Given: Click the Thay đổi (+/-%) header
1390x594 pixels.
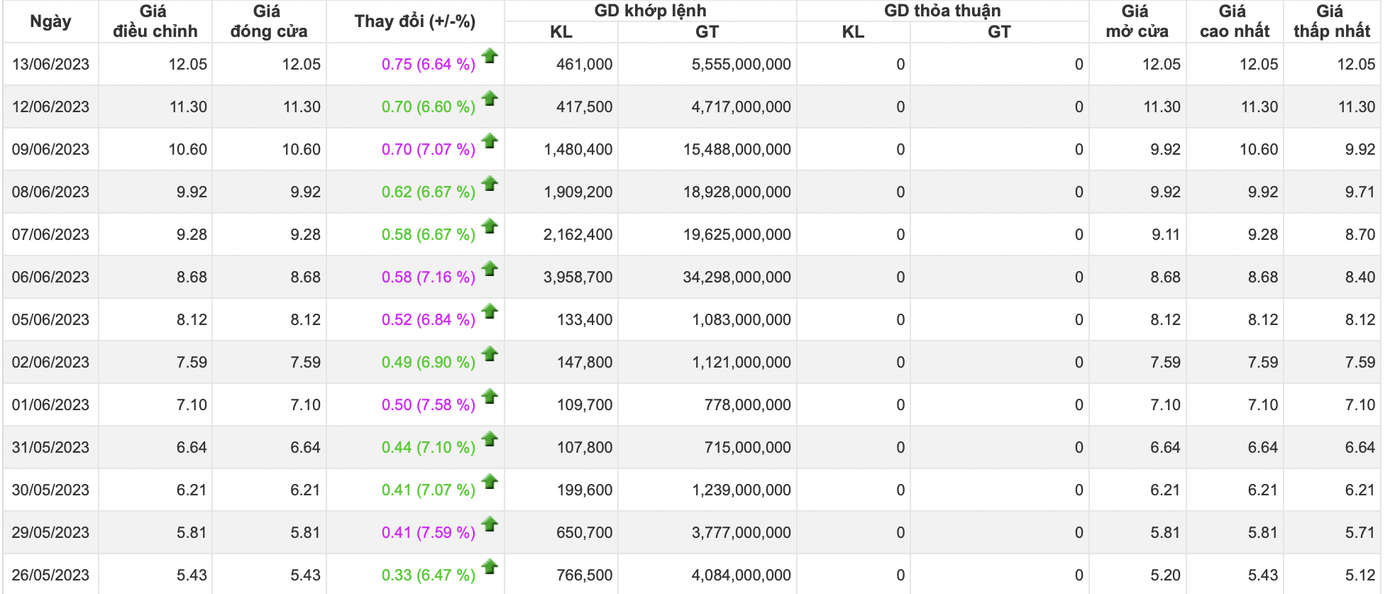Looking at the screenshot, I should pyautogui.click(x=414, y=21).
